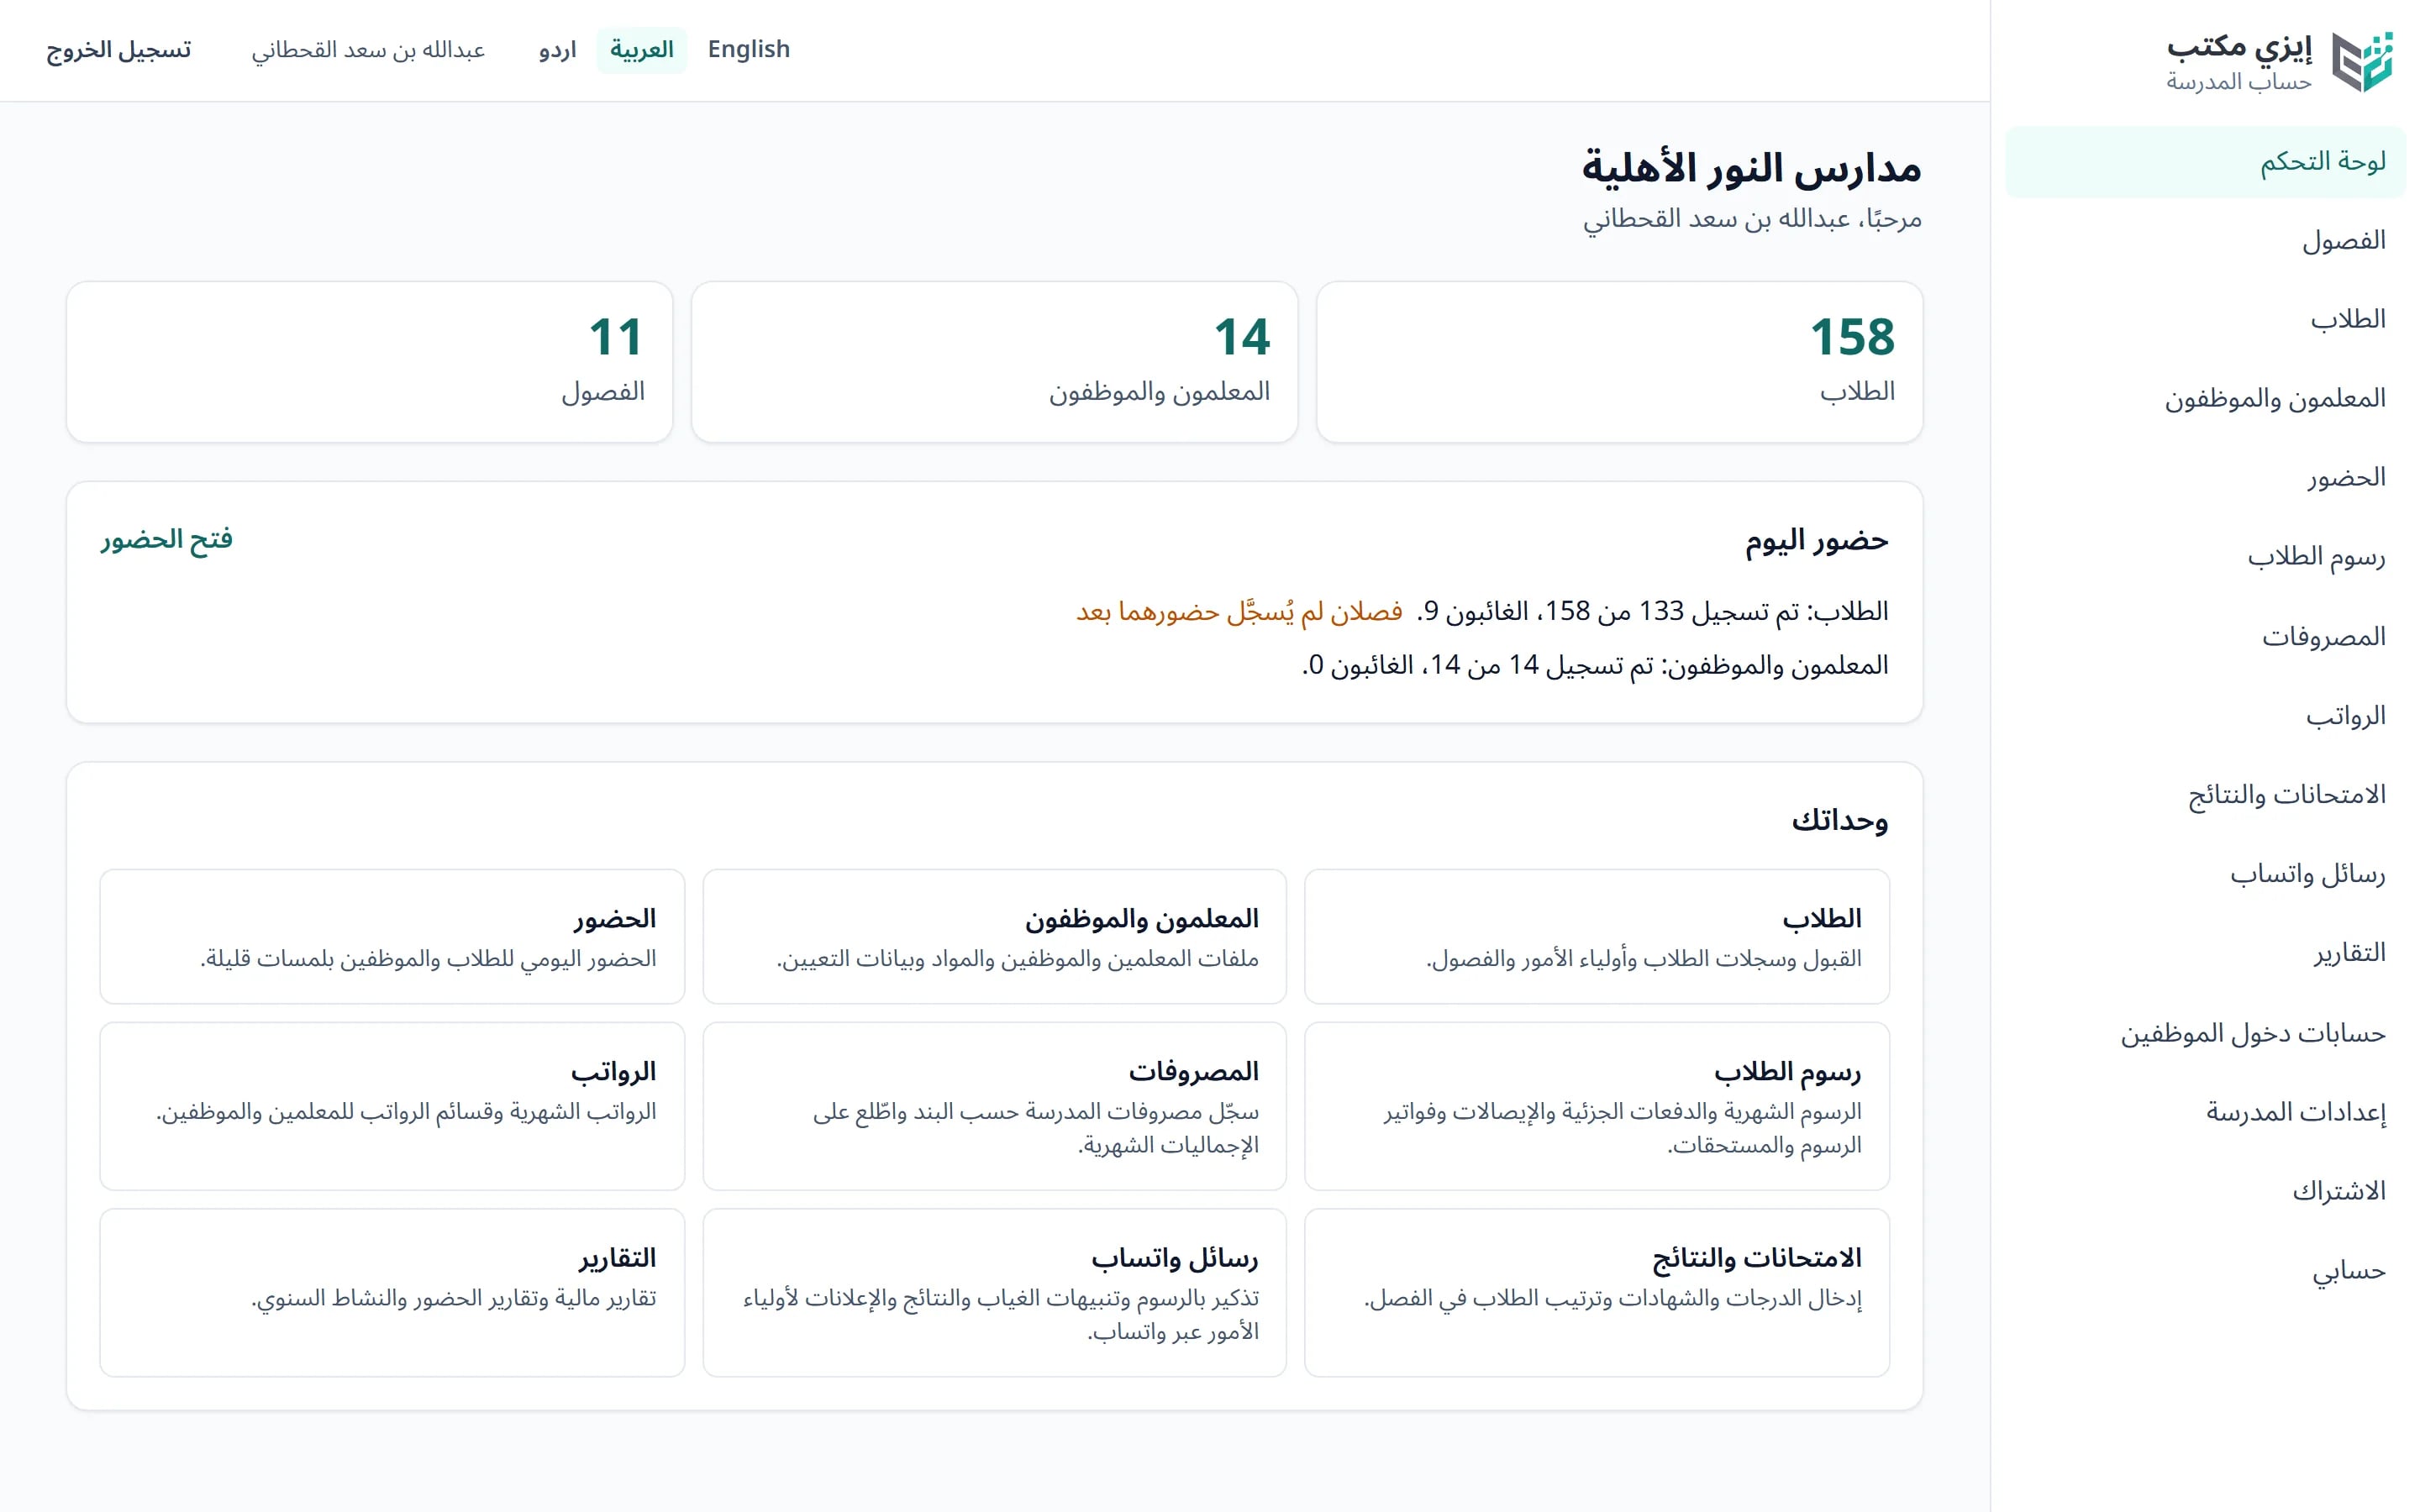The height and width of the screenshot is (1512, 2420).
Task: Click the orange فصلان لم يُسجَّل حضورهما بعد notice
Action: pyautogui.click(x=1239, y=611)
